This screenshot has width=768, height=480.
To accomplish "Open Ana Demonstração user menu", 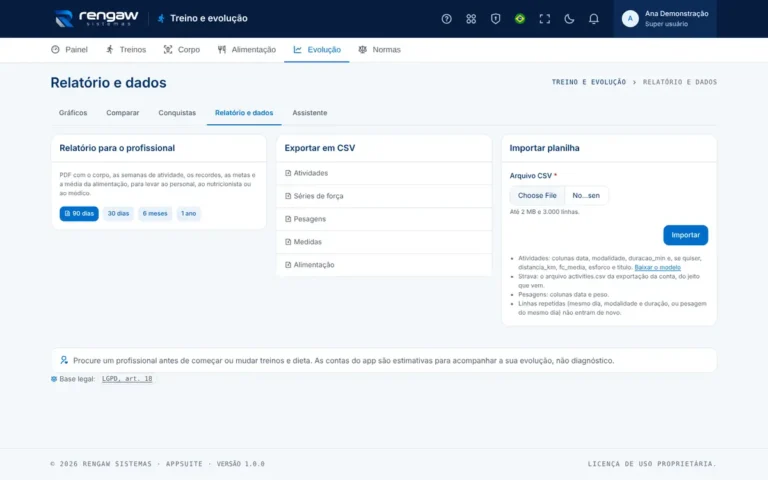I will pos(665,19).
